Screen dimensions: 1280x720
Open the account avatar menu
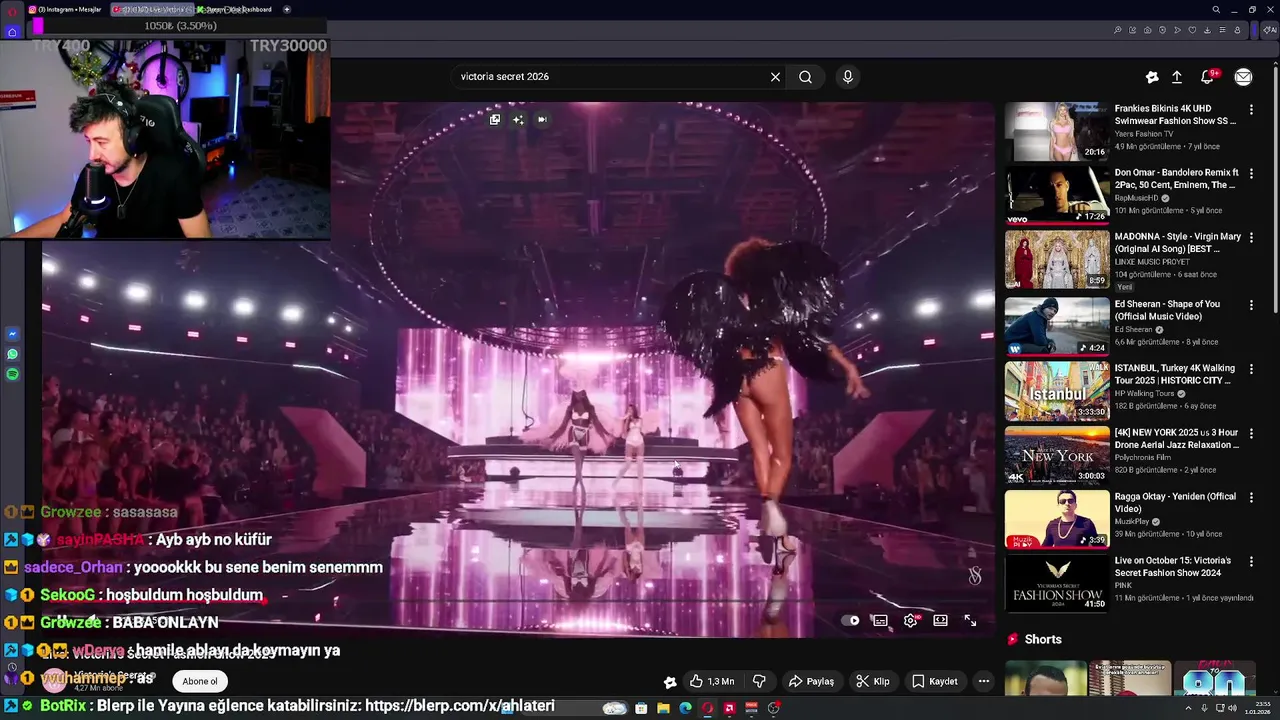pos(1243,77)
